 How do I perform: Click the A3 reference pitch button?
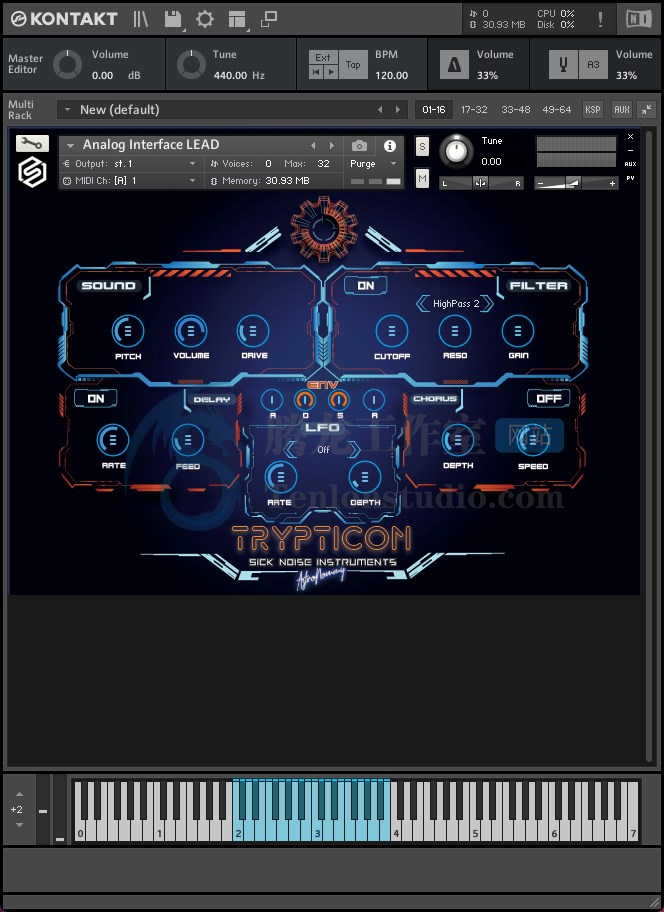(x=593, y=65)
